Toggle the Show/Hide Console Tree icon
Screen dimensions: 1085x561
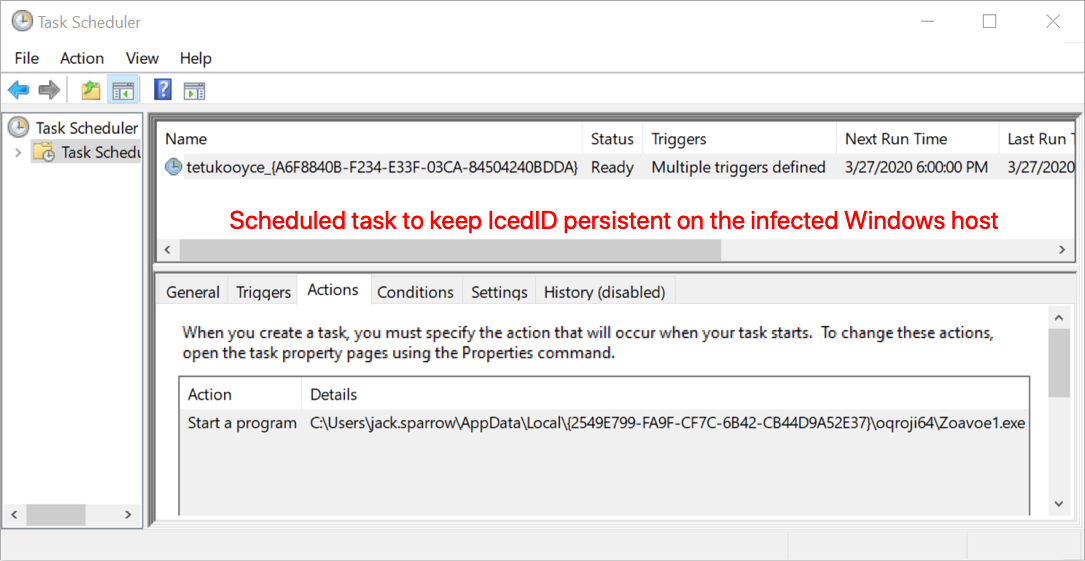122,89
